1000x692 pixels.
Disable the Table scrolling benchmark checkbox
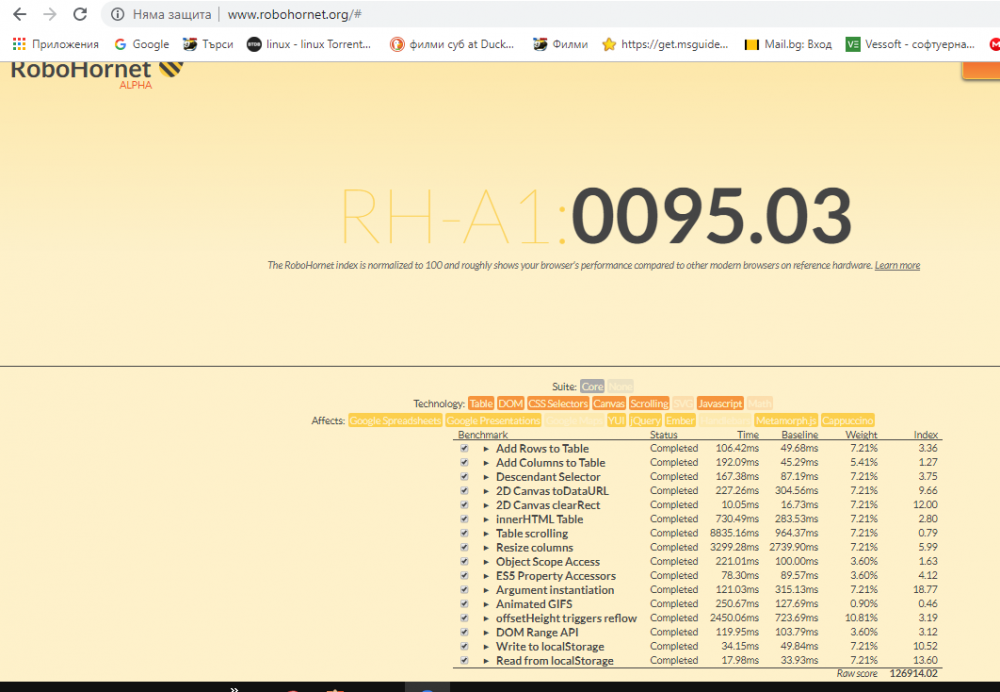coord(464,533)
